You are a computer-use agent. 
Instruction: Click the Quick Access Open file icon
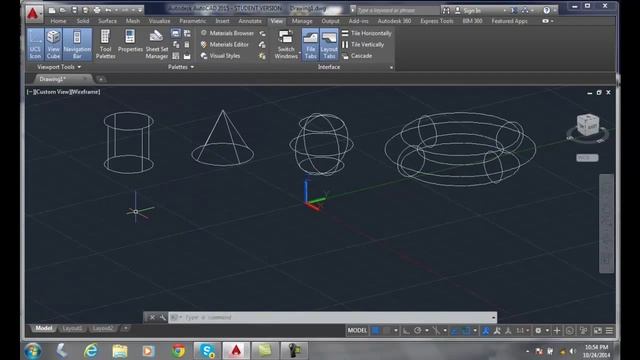click(63, 10)
